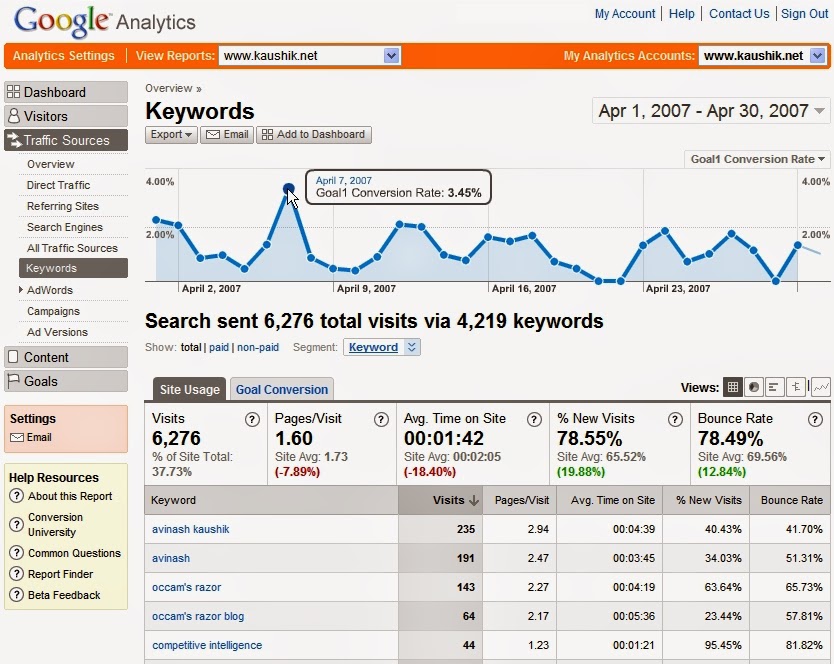Switch to table view icon
834x664 pixels.
tap(733, 387)
